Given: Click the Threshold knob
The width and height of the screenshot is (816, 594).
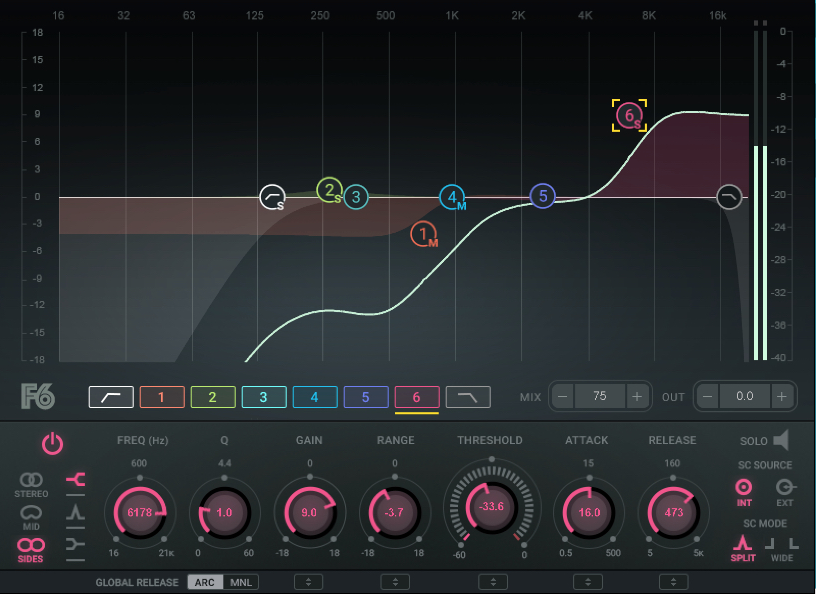Looking at the screenshot, I should (490, 507).
